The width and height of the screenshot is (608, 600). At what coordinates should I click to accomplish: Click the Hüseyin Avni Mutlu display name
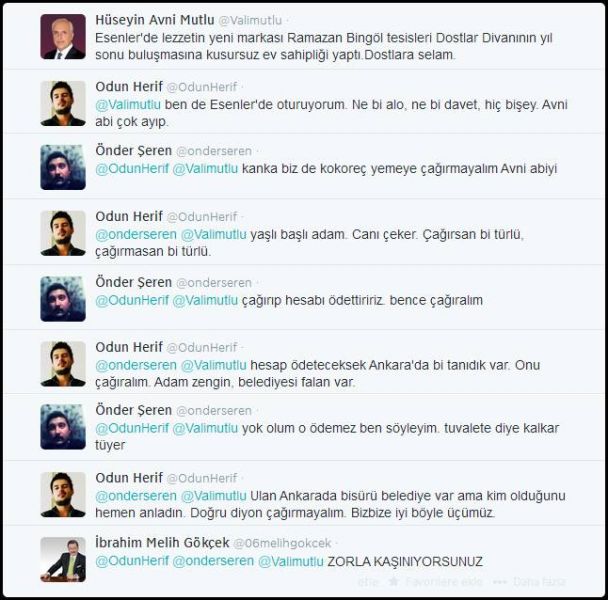[155, 20]
